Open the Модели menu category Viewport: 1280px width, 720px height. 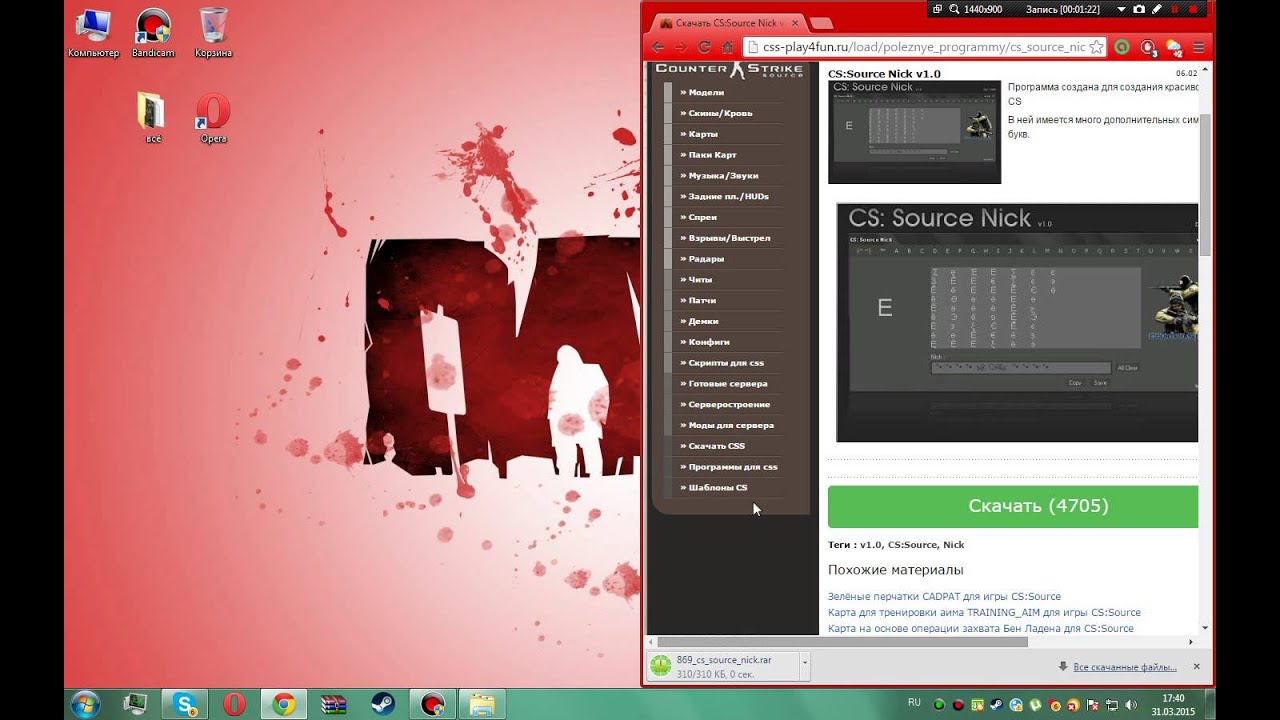click(x=706, y=92)
